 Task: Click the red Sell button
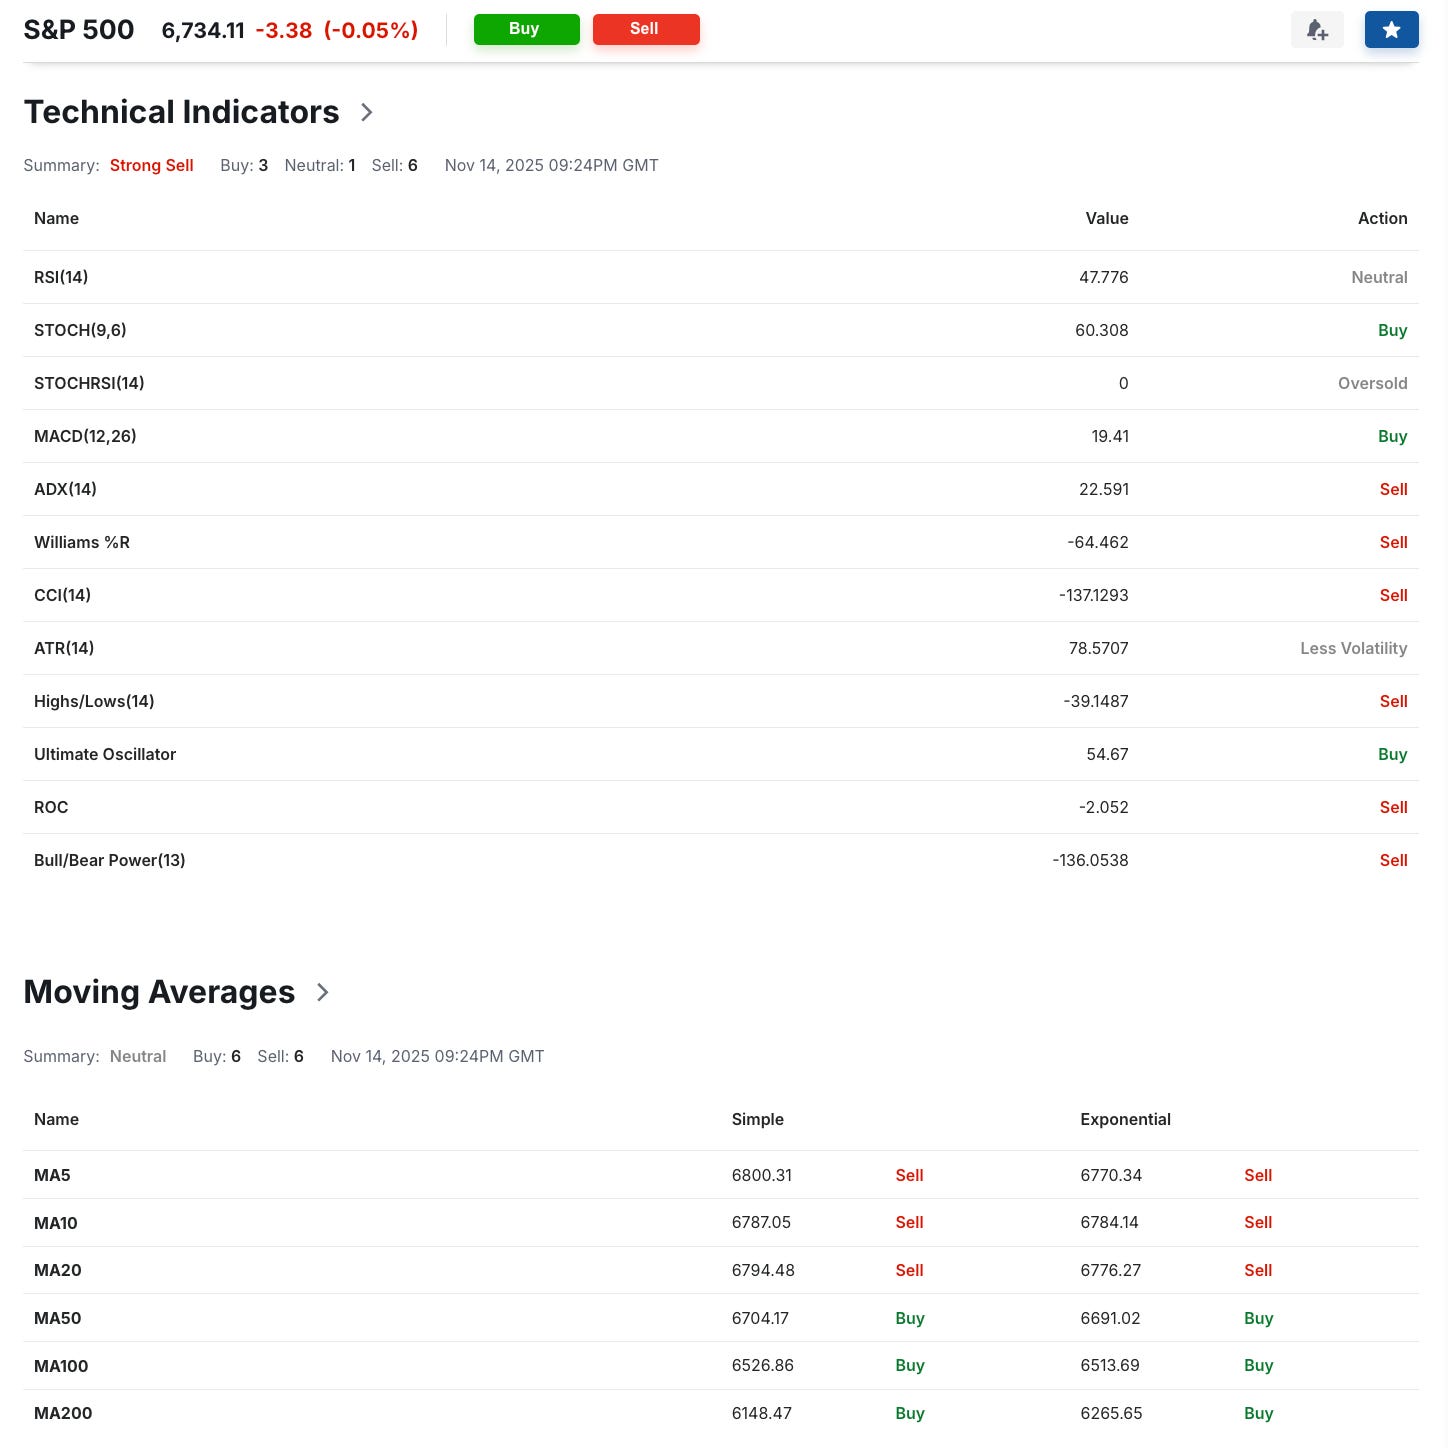point(646,29)
